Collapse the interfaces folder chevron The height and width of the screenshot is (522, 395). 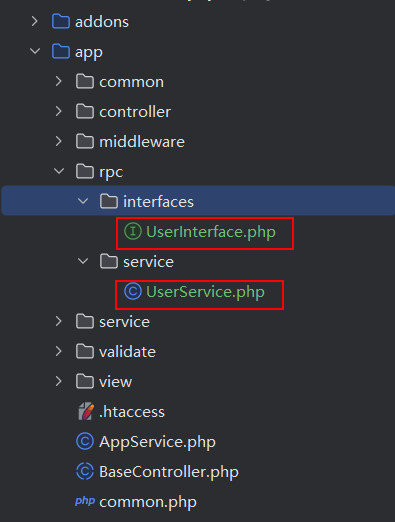83,202
